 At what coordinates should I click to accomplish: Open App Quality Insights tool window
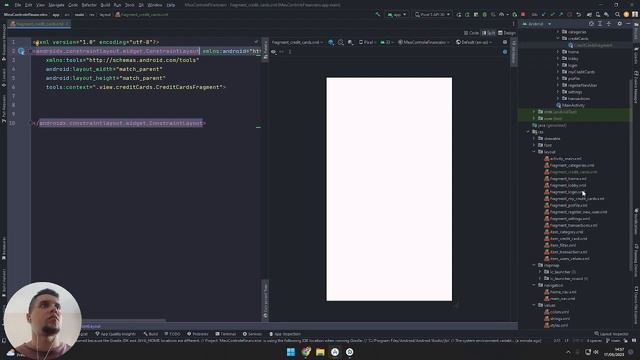[x=116, y=334]
